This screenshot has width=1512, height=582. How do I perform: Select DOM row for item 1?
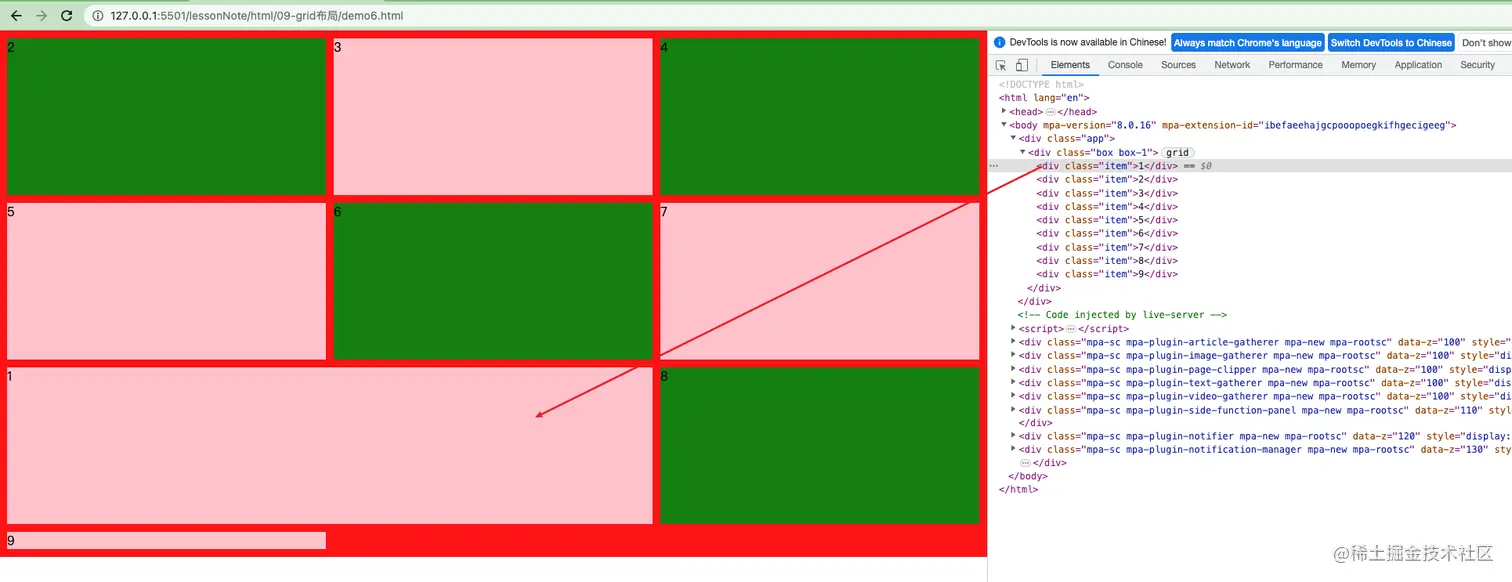(x=1250, y=166)
